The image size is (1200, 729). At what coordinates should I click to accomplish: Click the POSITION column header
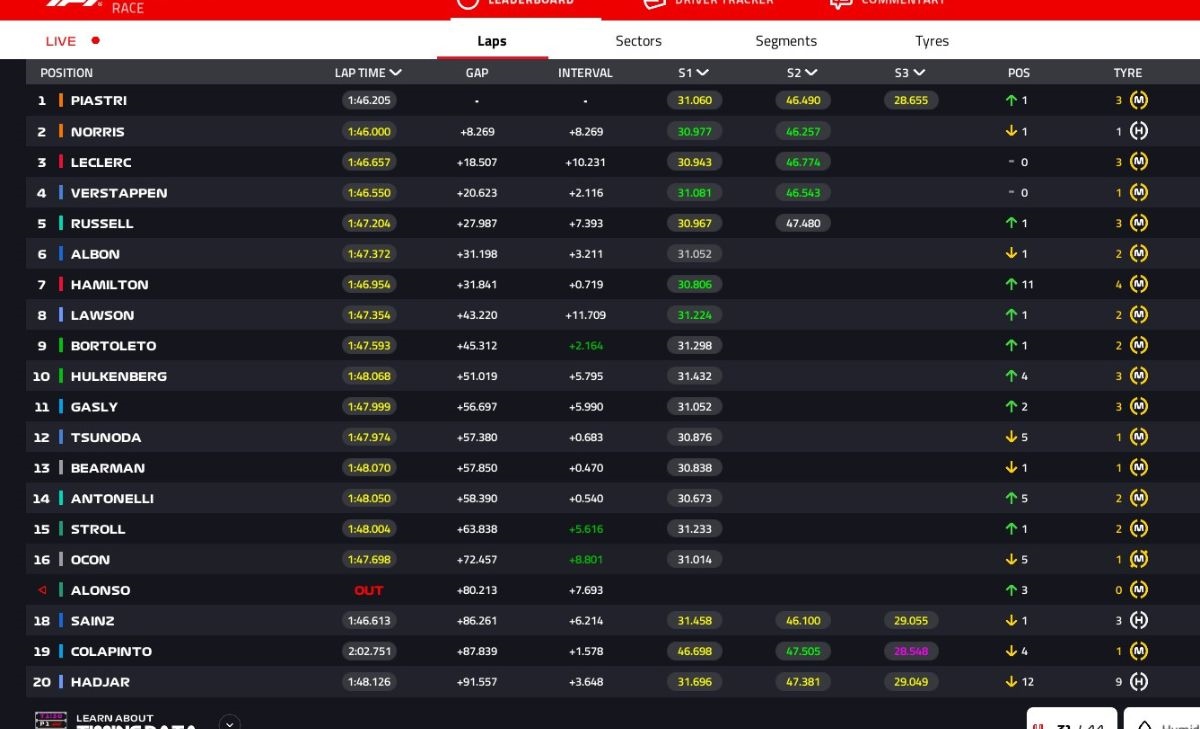pyautogui.click(x=66, y=72)
